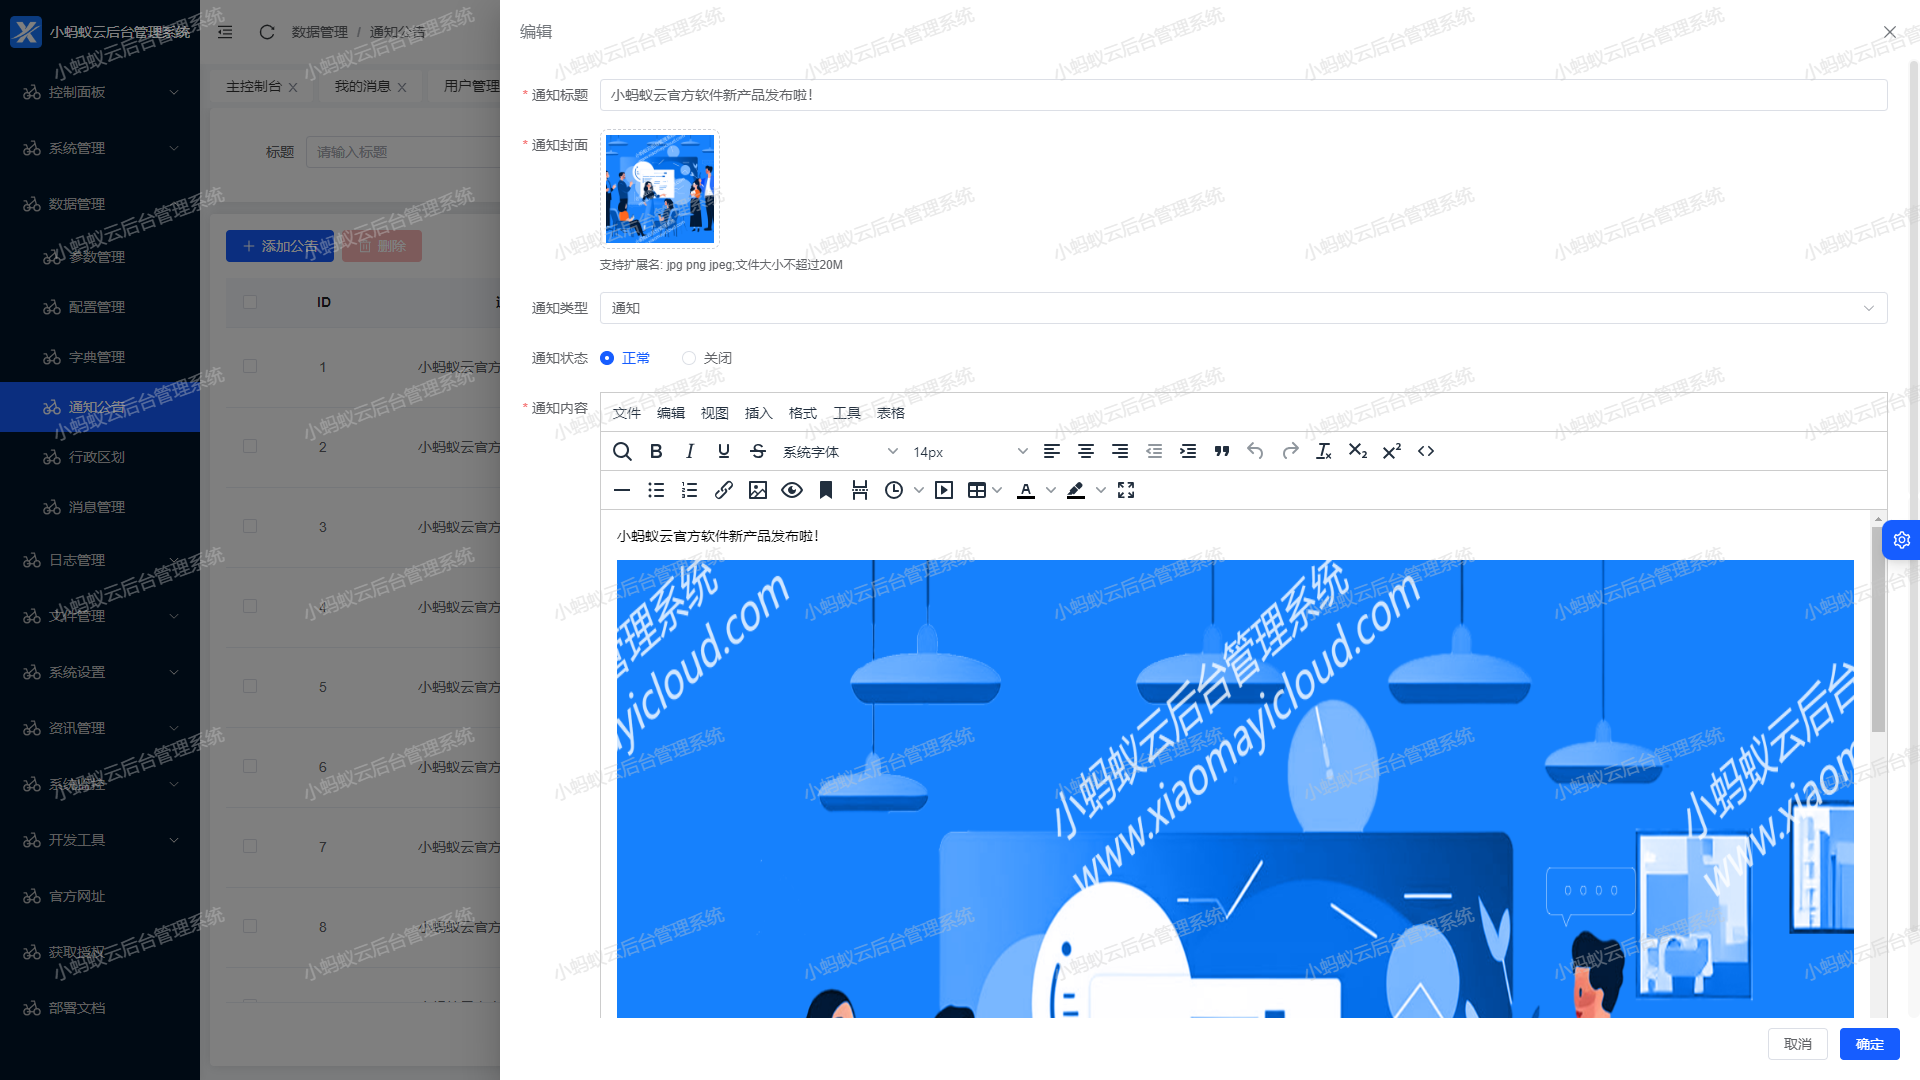Center align text in editor

(1086, 452)
